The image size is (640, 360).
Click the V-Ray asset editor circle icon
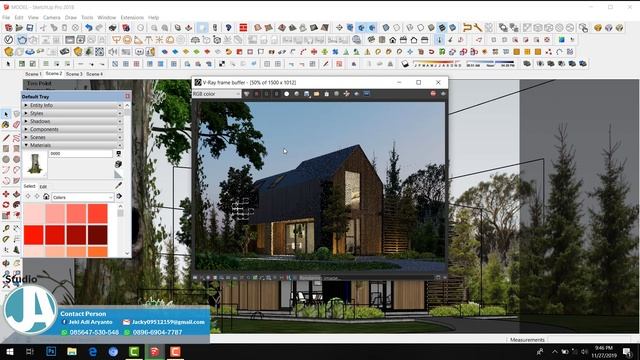pyautogui.click(x=9, y=40)
